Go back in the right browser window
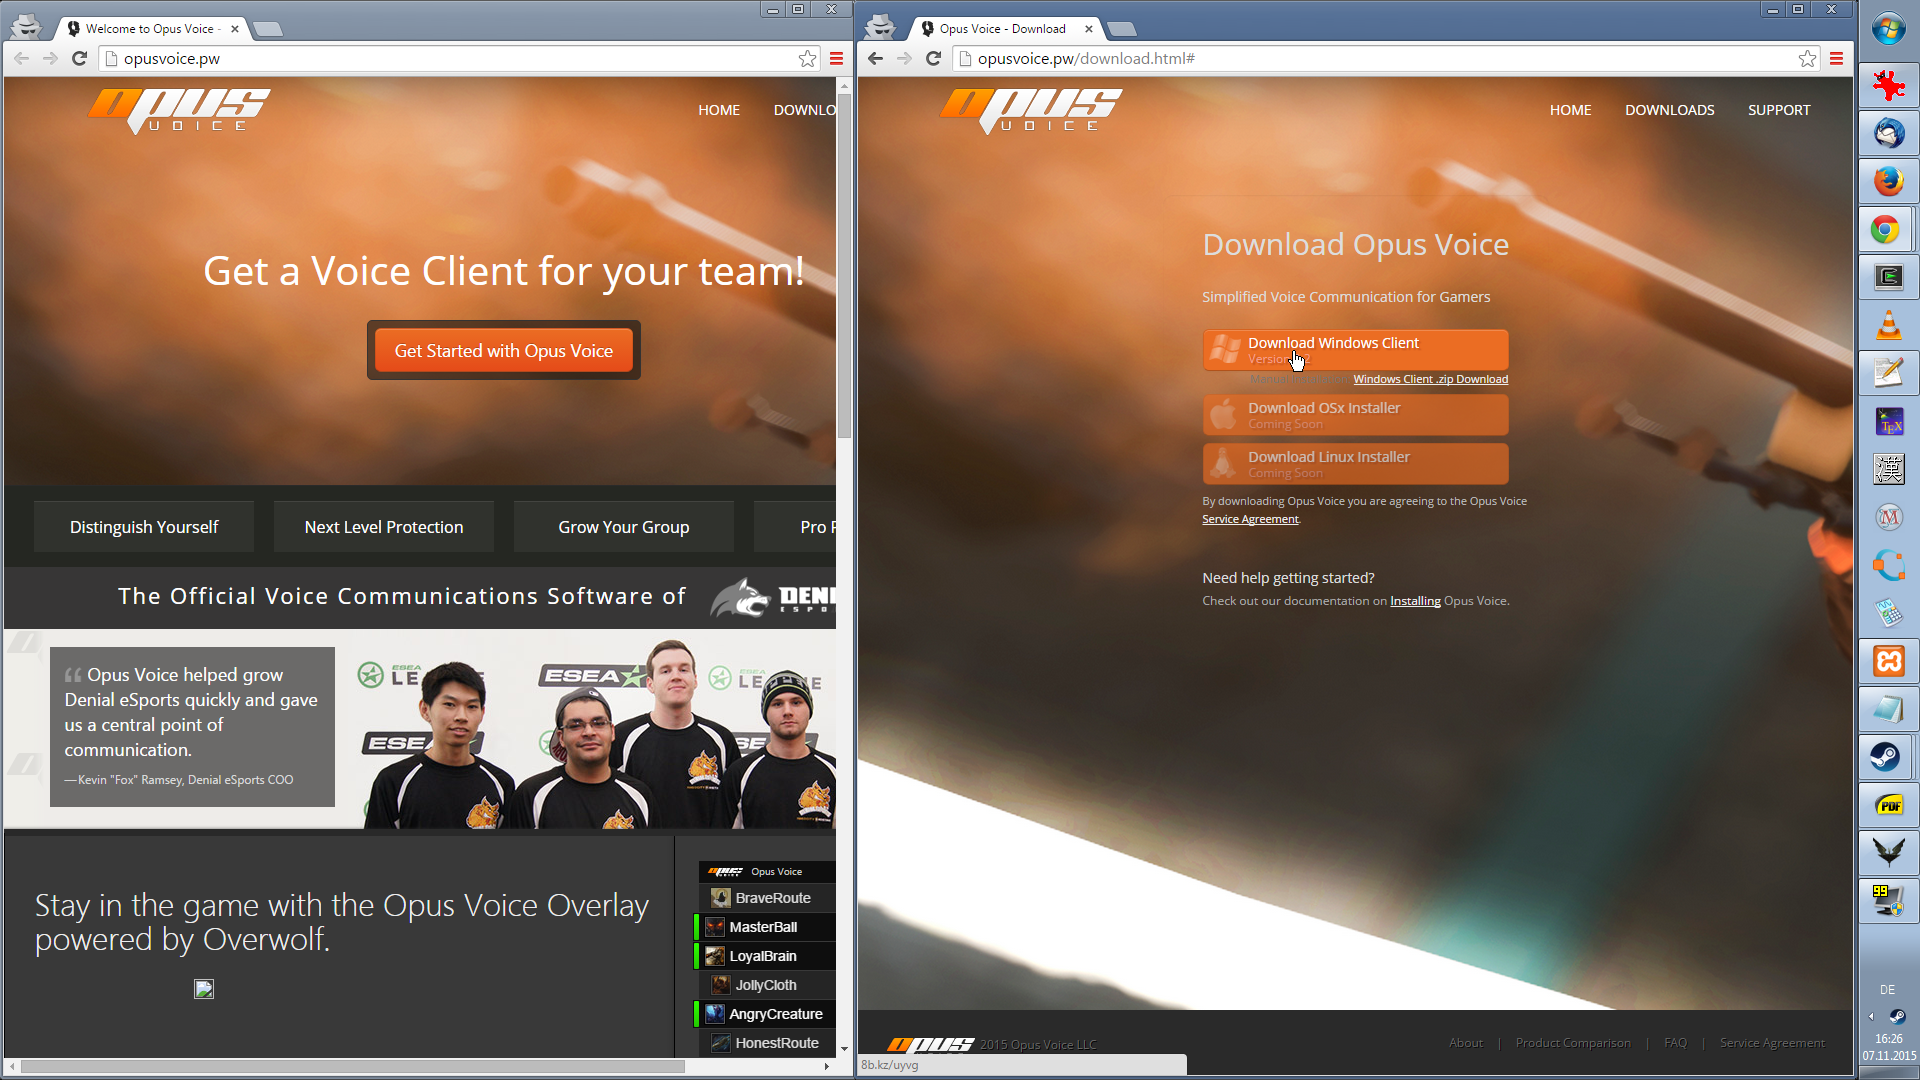The image size is (1920, 1080). [876, 59]
